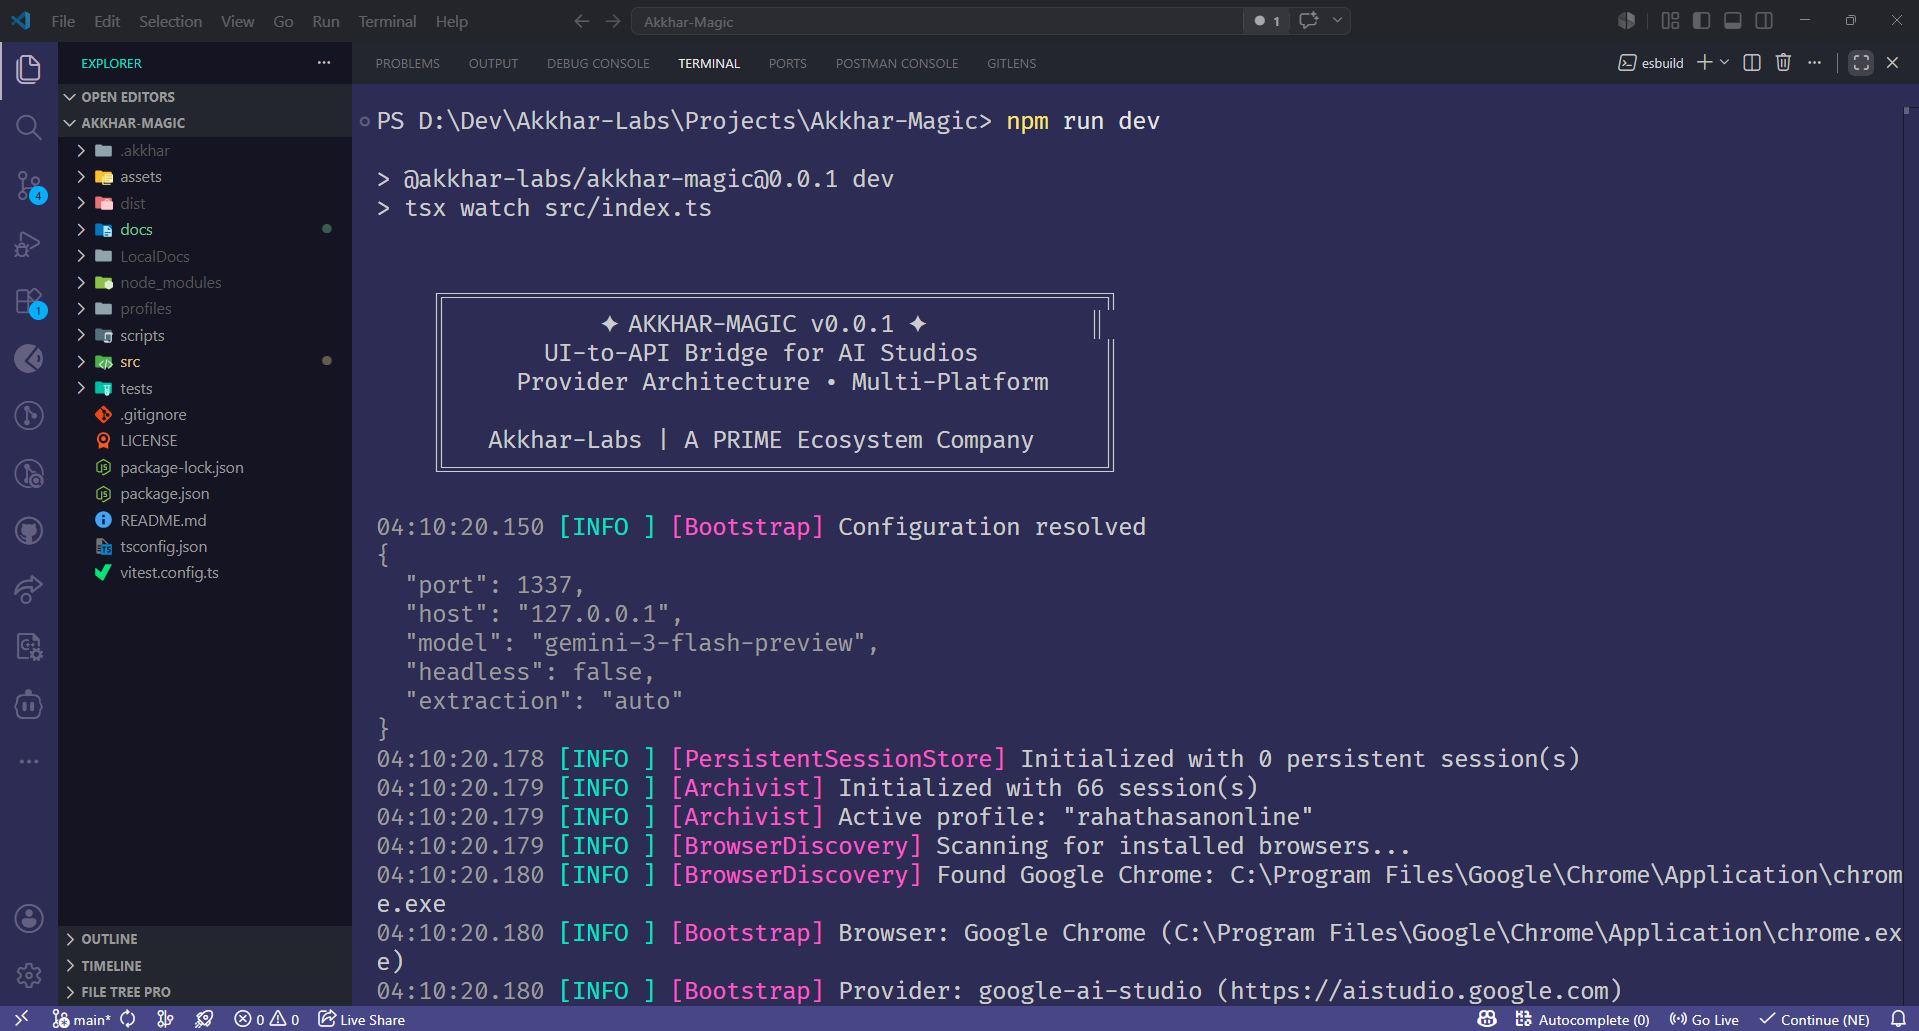Click Autocomplete (0) in status bar

click(x=1582, y=1019)
